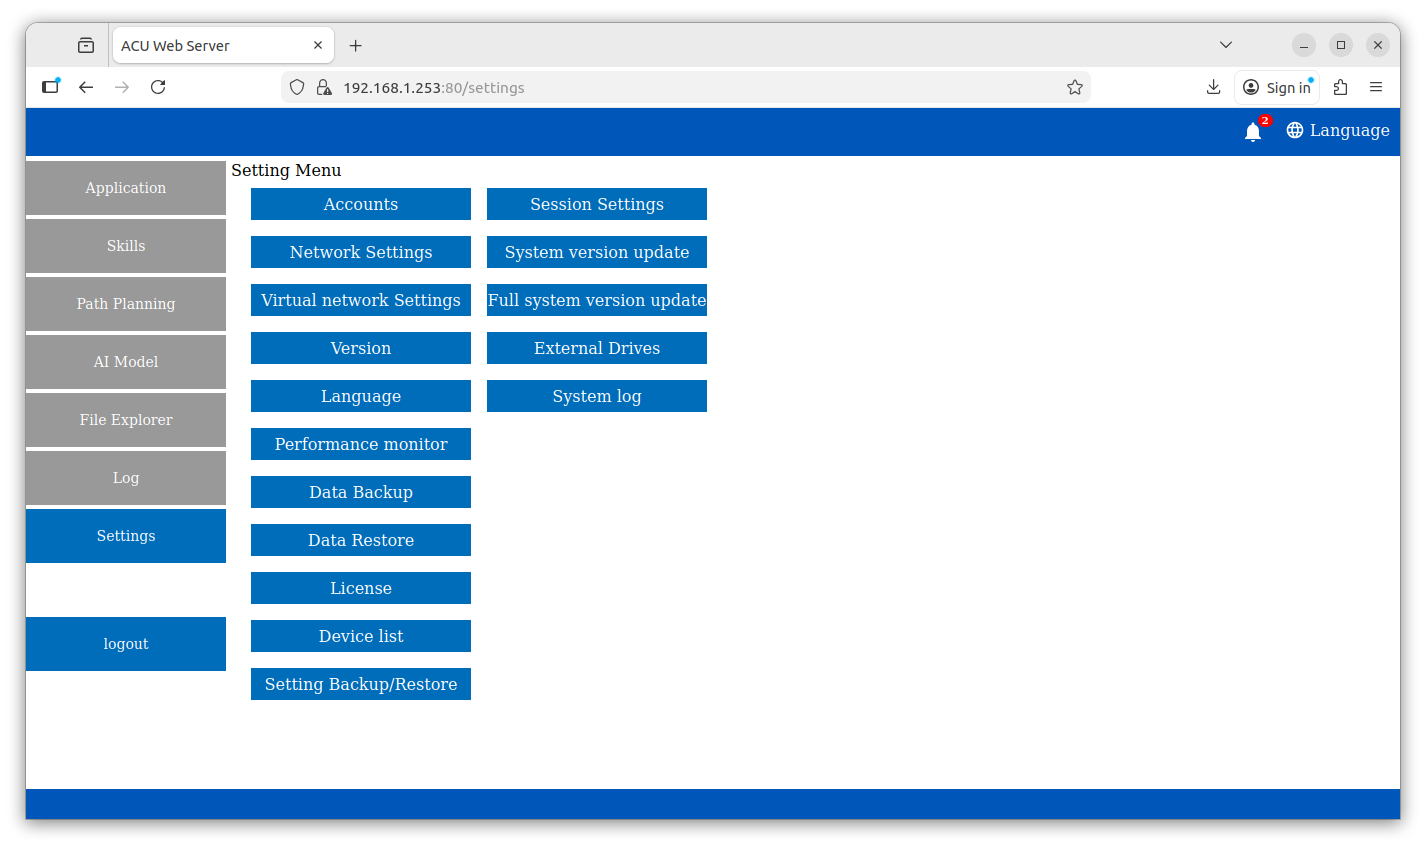1426x848 pixels.
Task: Open AI Model in the sidebar
Action: coord(126,362)
